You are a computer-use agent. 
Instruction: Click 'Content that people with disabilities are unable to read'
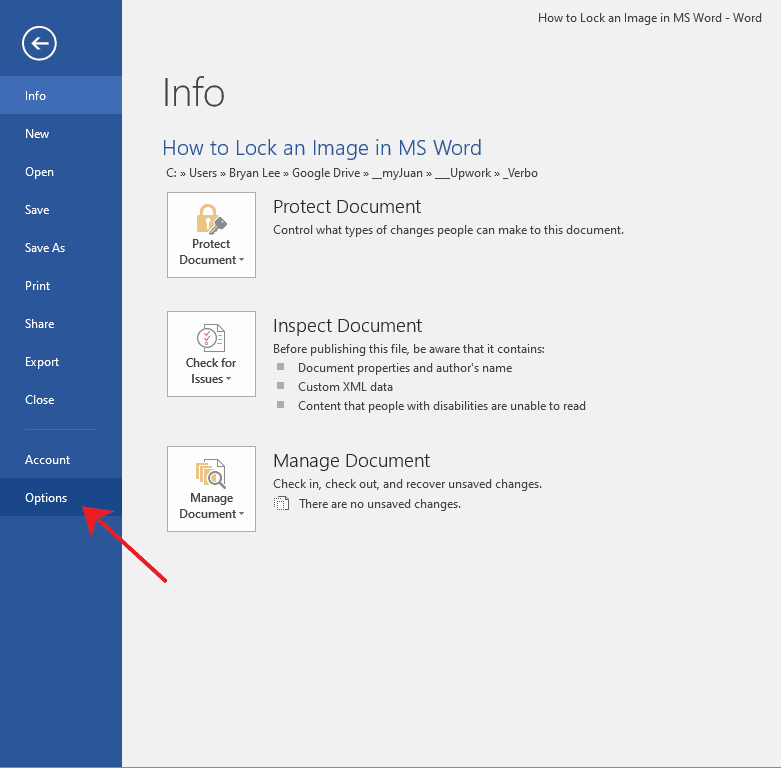click(x=442, y=405)
